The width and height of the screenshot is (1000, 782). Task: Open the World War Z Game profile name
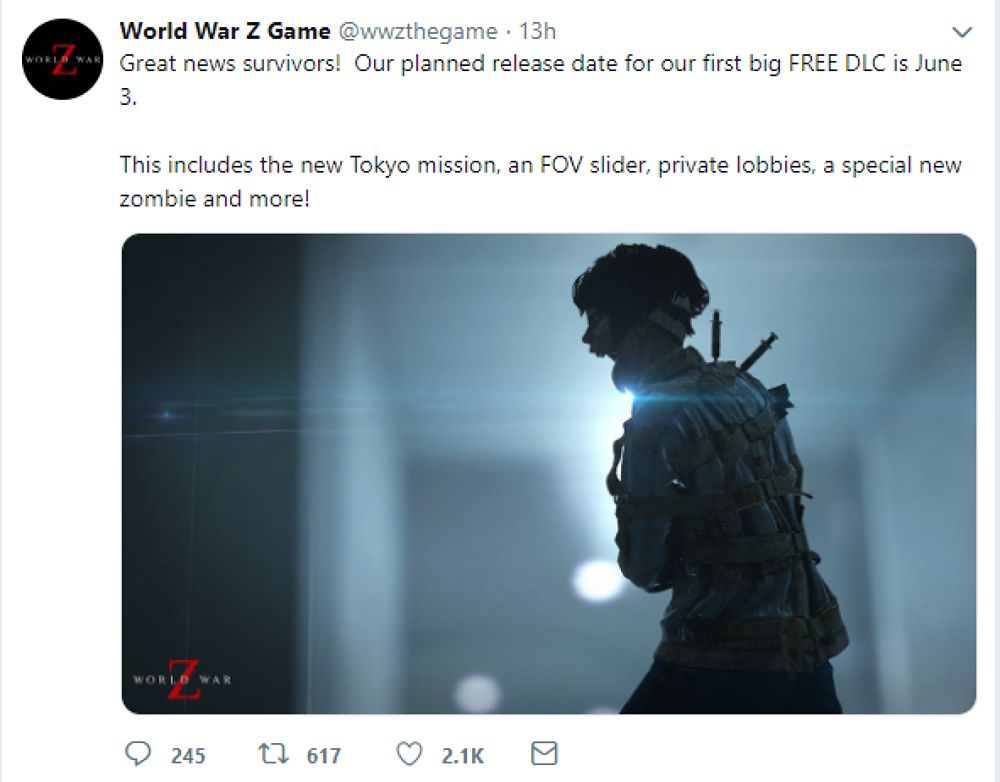[224, 31]
